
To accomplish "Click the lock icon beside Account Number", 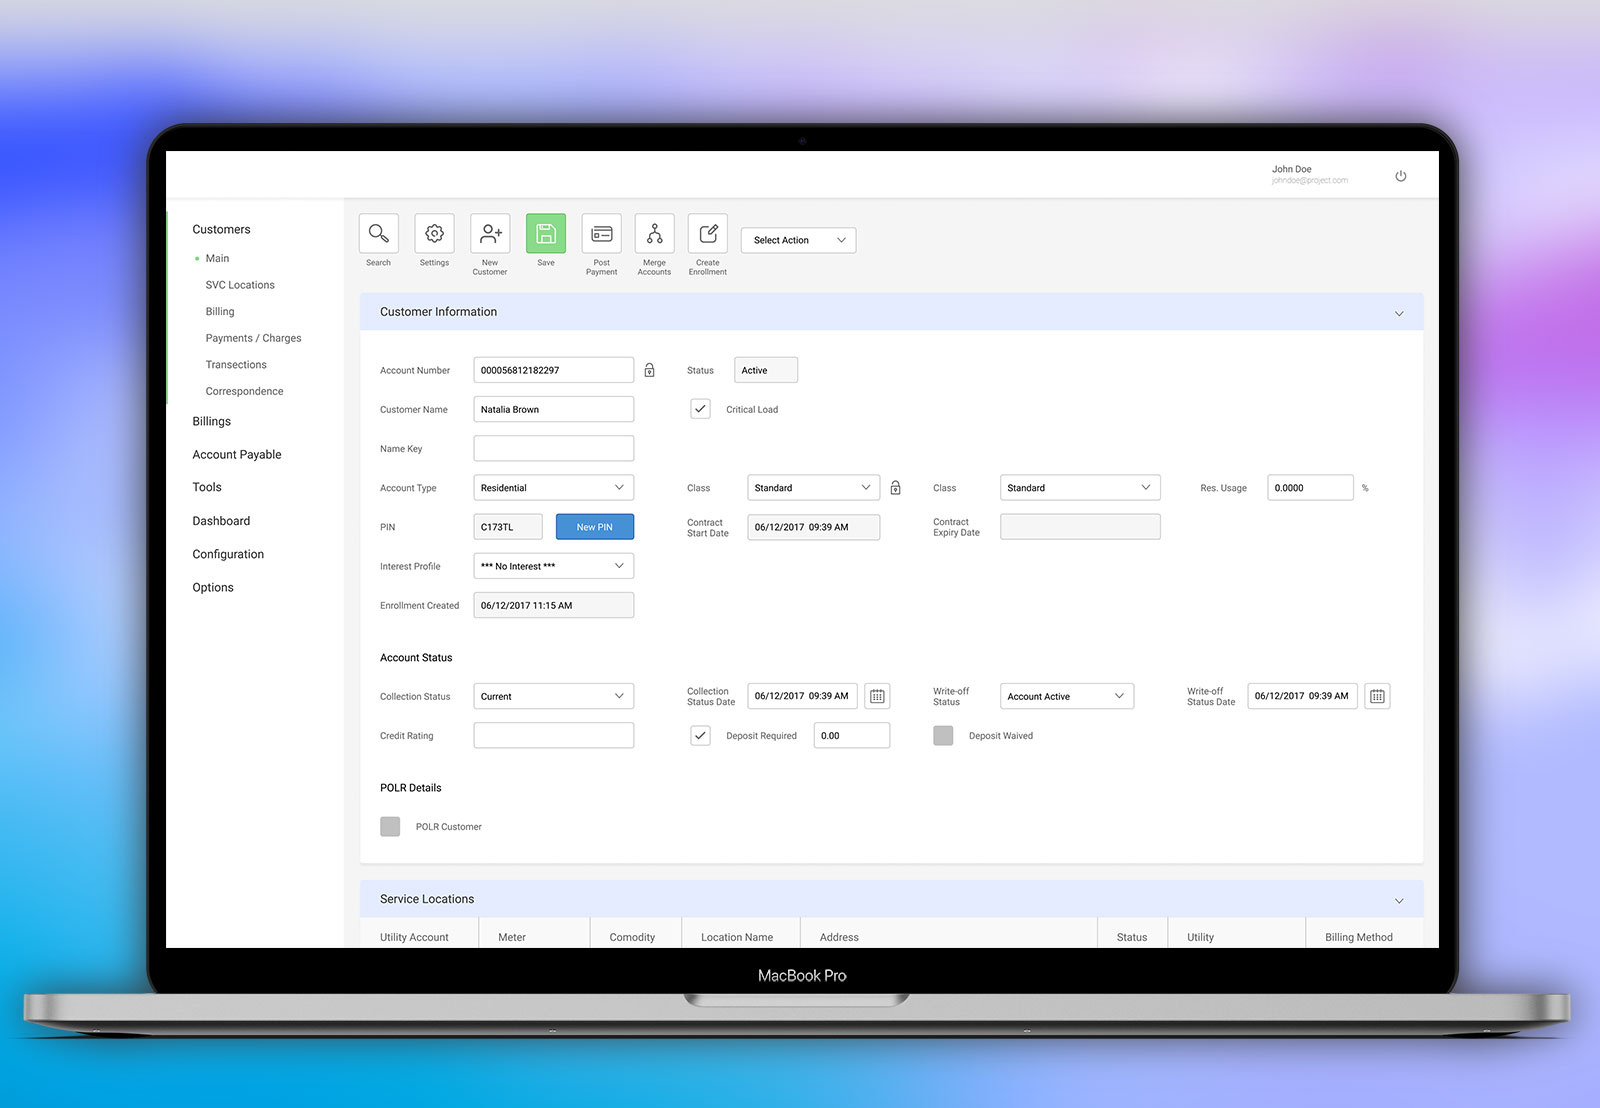I will pos(649,369).
